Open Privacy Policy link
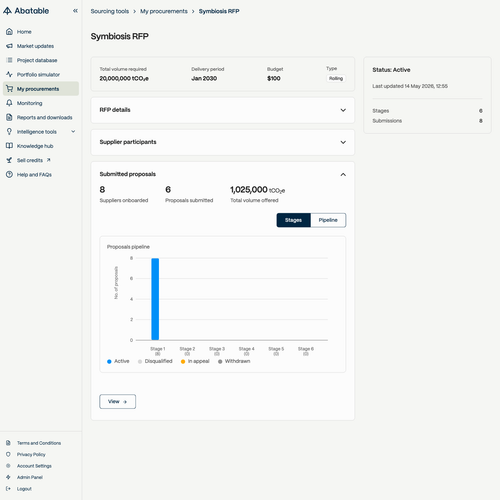 coord(31,454)
